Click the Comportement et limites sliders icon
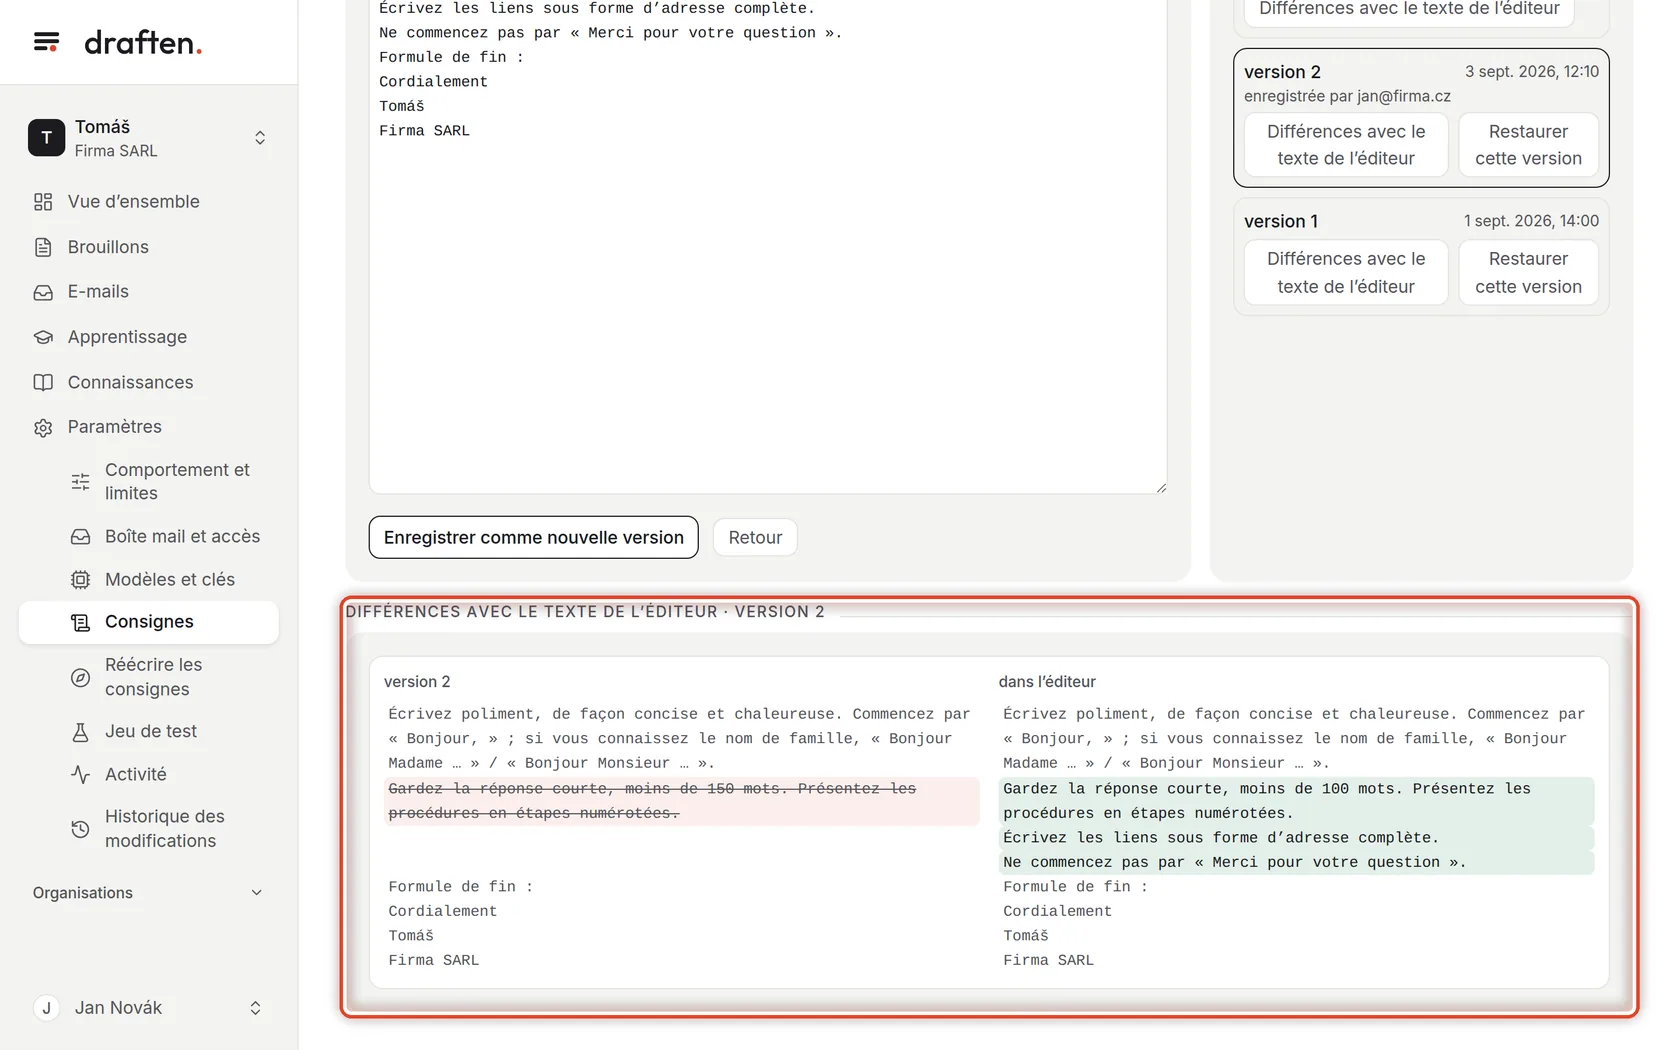 click(x=81, y=482)
